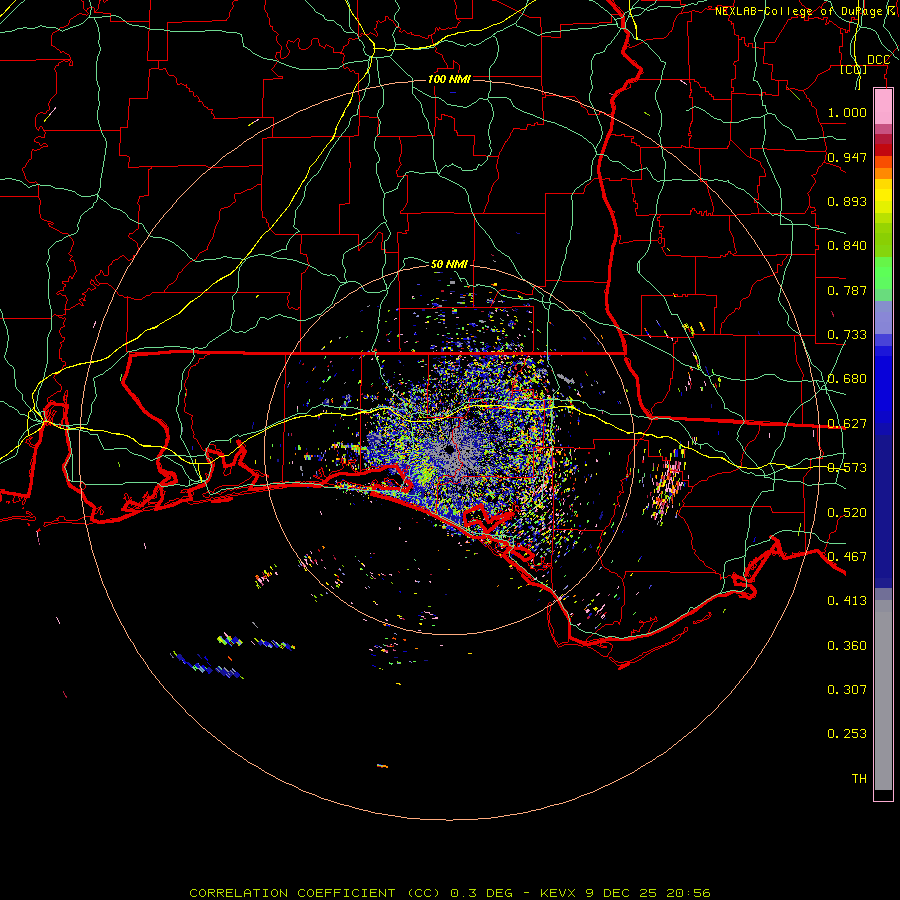Click the 0.467 colorbar value
The width and height of the screenshot is (900, 900).
coord(847,557)
